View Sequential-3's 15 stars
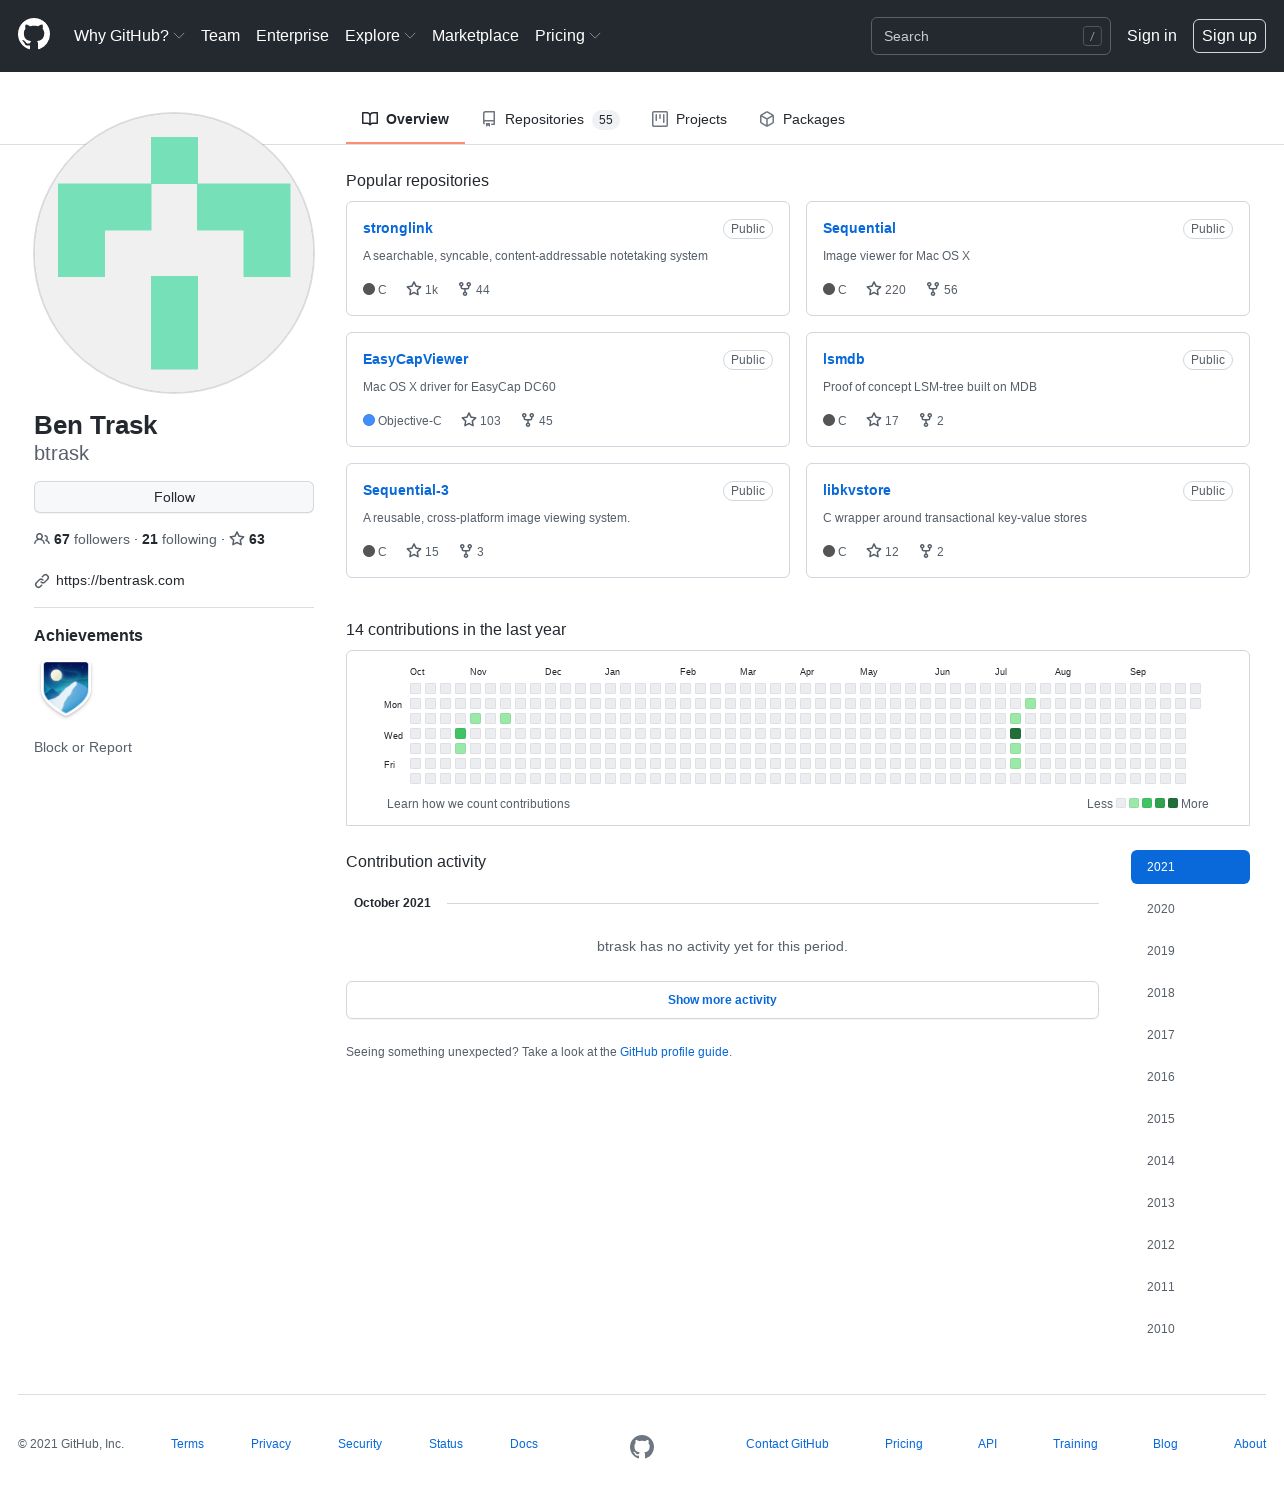The height and width of the screenshot is (1509, 1284). (422, 551)
